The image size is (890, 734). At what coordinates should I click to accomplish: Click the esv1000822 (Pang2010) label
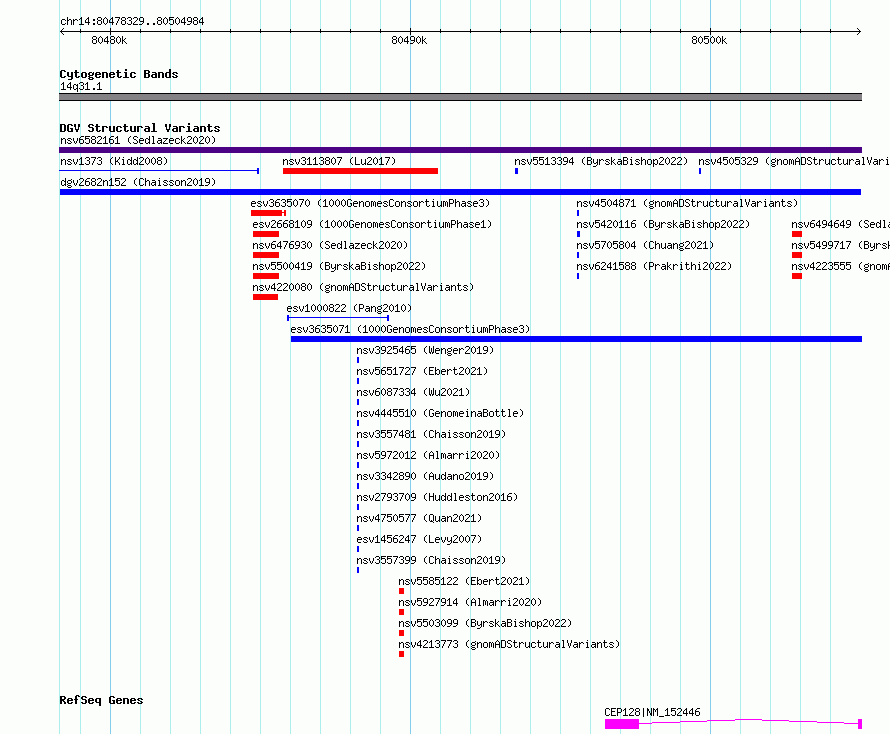[x=349, y=308]
